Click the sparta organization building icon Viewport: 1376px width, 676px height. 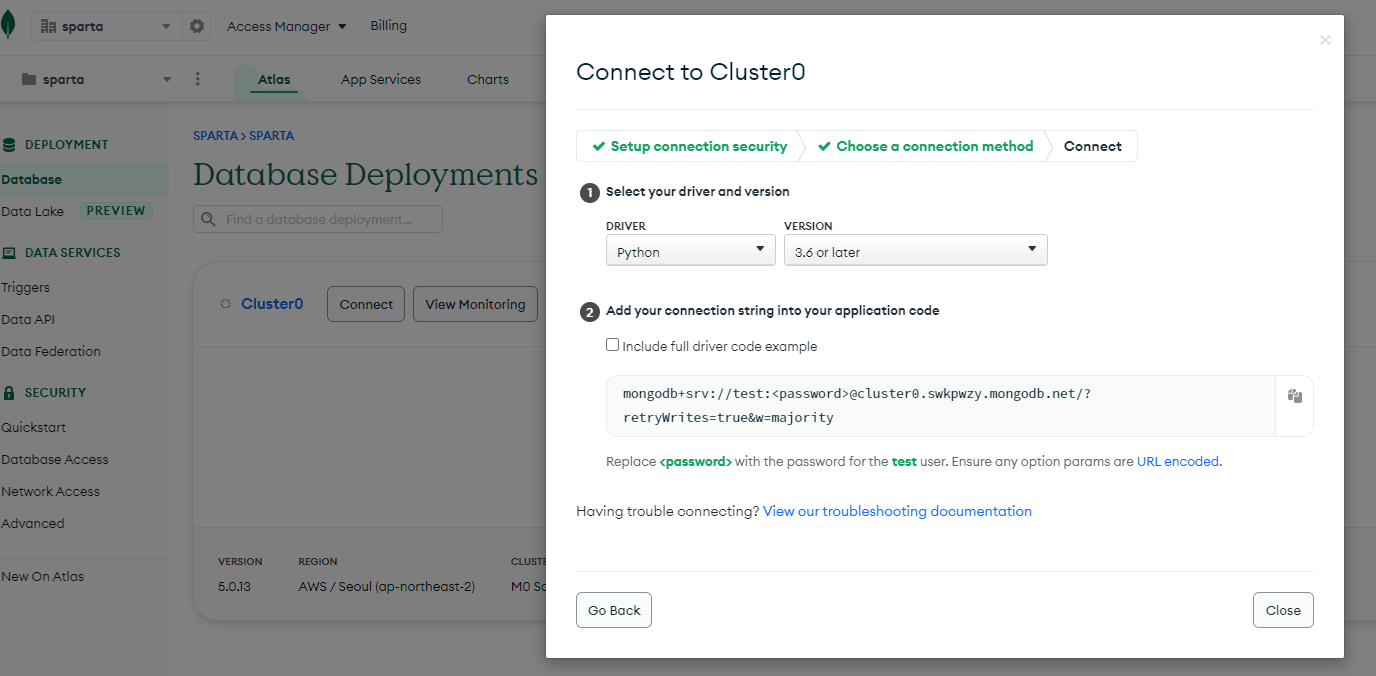click(x=48, y=27)
